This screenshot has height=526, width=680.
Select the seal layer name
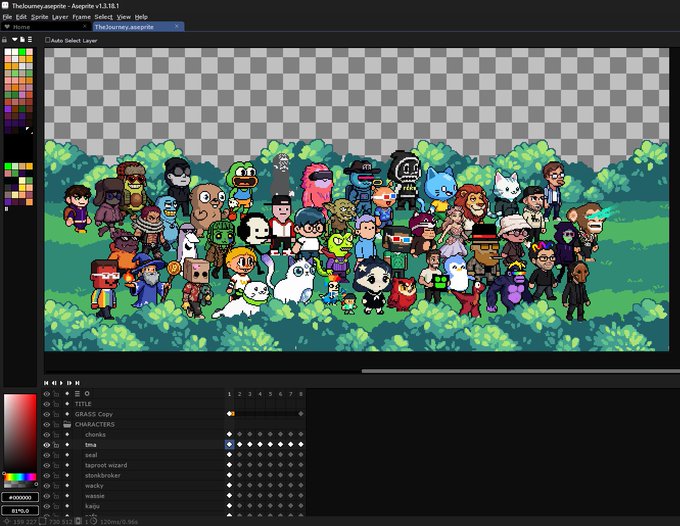point(91,455)
